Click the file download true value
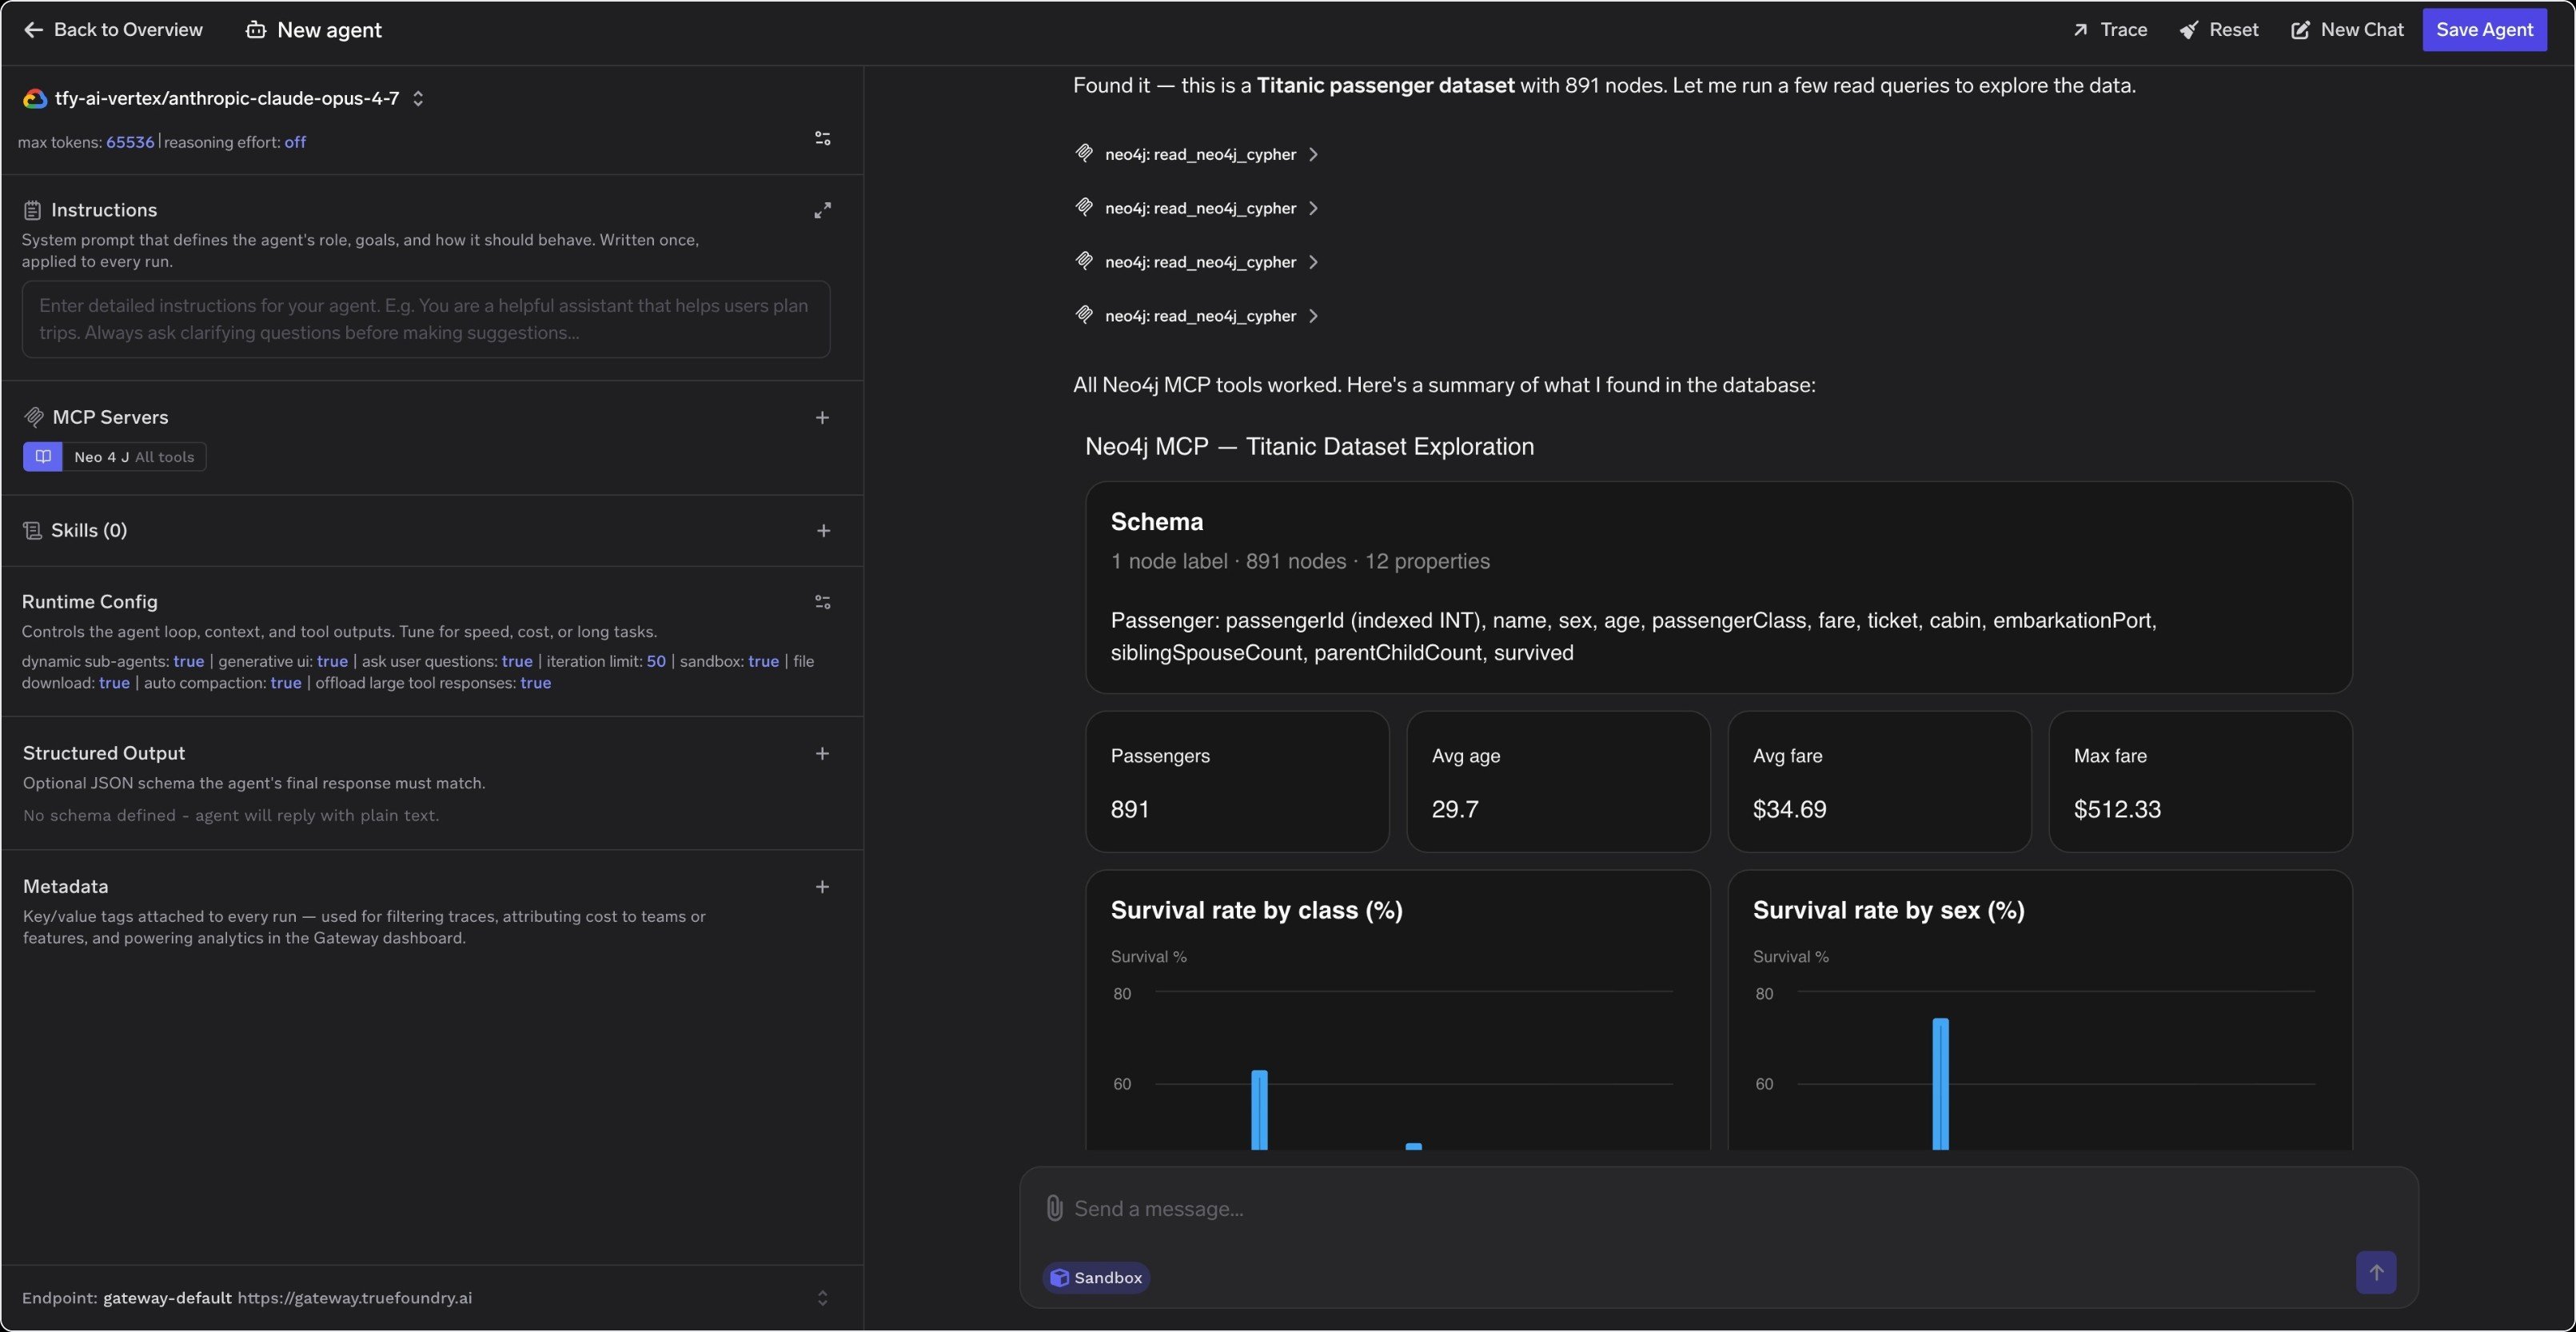The width and height of the screenshot is (2576, 1332). pos(114,683)
